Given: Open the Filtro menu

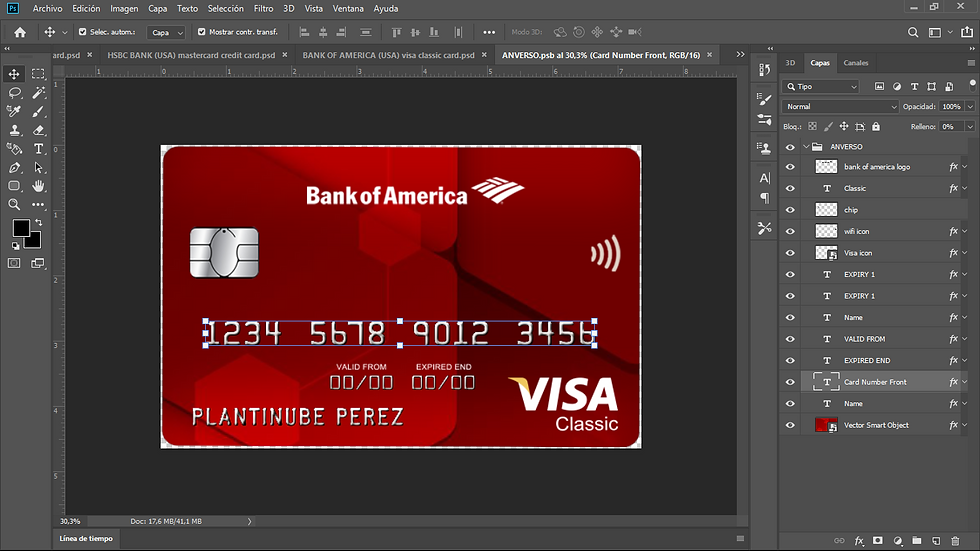Looking at the screenshot, I should pyautogui.click(x=263, y=9).
